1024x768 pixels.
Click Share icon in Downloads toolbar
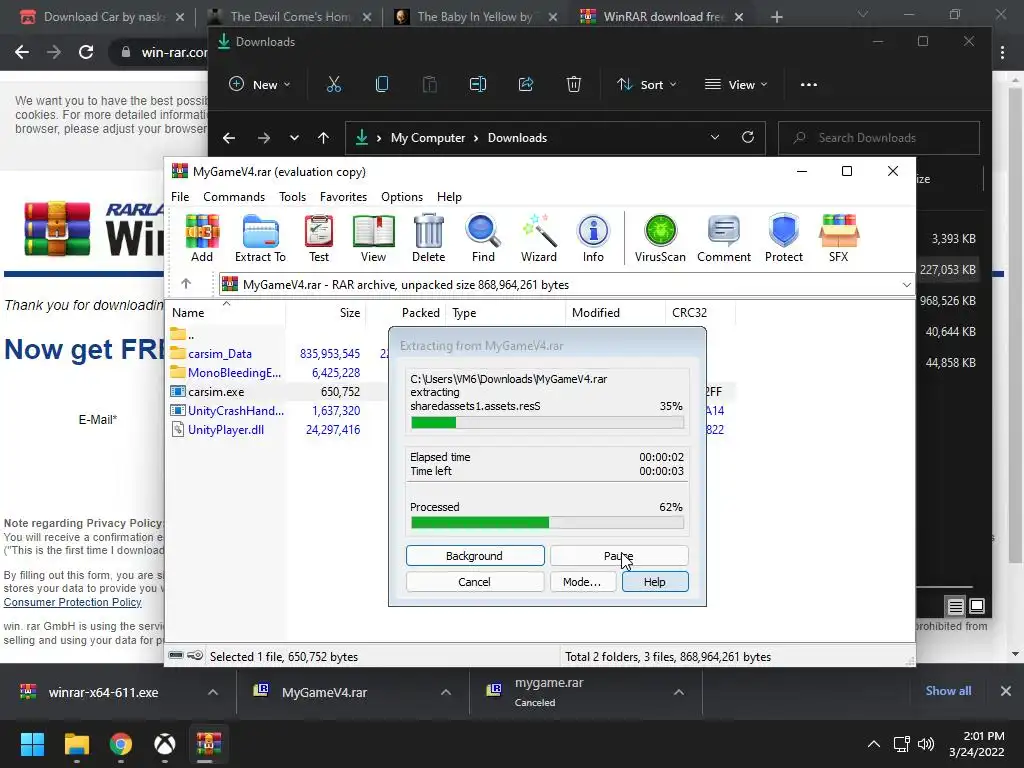(x=526, y=84)
